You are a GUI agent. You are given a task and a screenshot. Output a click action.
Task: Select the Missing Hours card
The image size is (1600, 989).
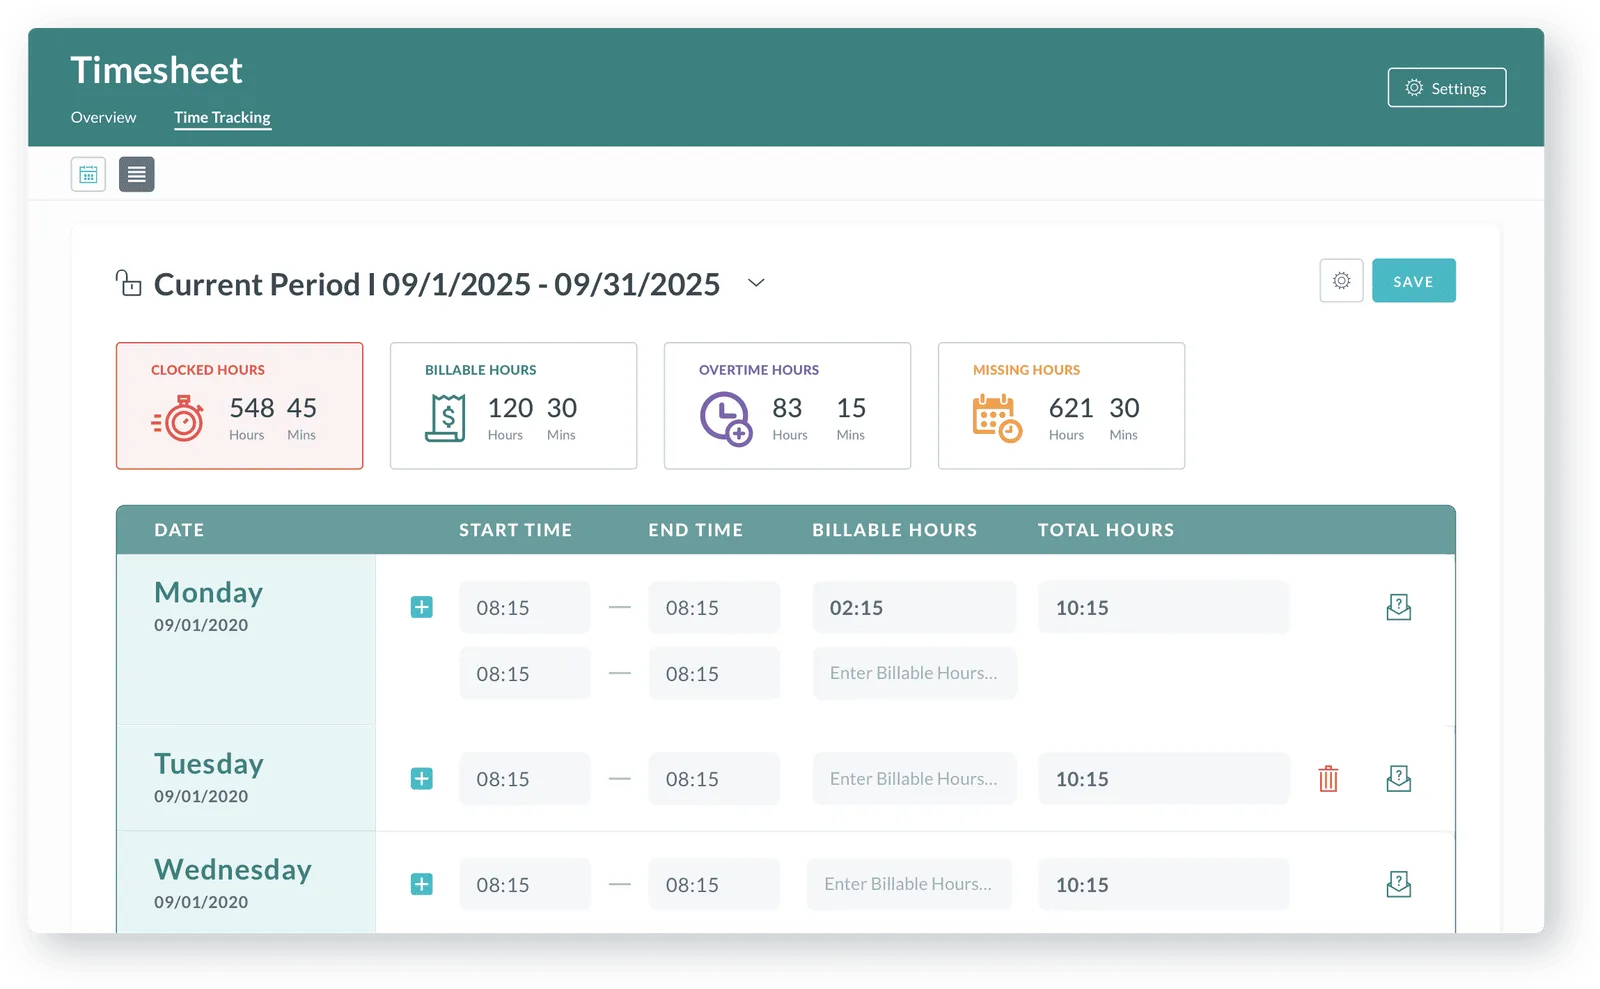[x=1061, y=406]
